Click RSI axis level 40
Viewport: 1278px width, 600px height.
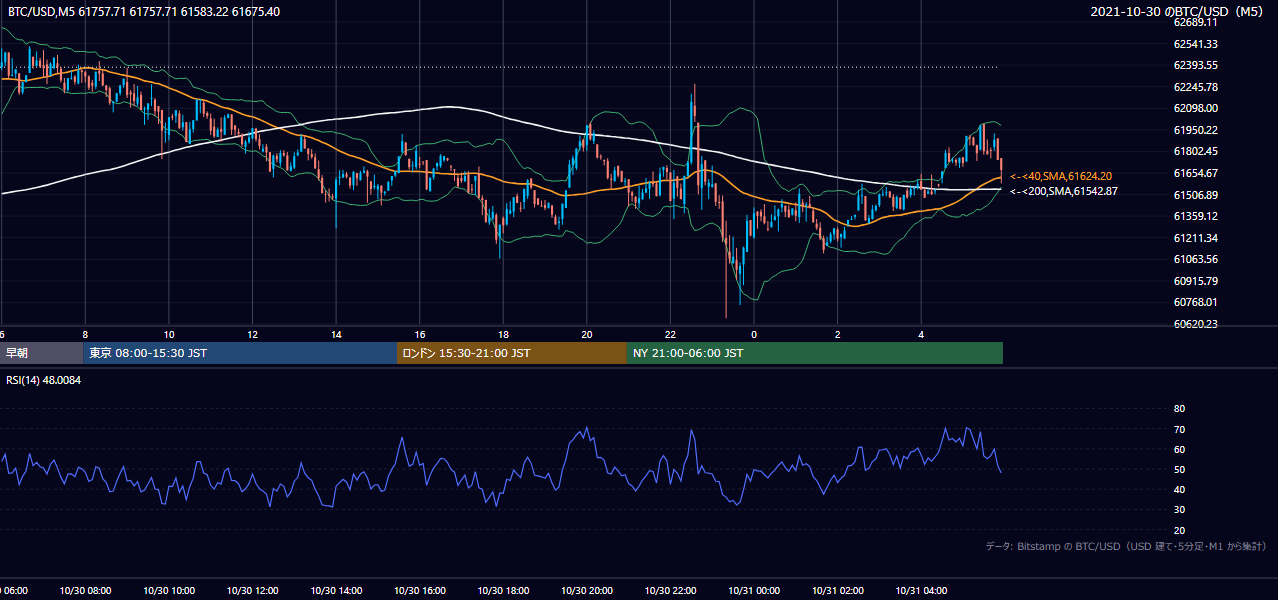[1179, 489]
